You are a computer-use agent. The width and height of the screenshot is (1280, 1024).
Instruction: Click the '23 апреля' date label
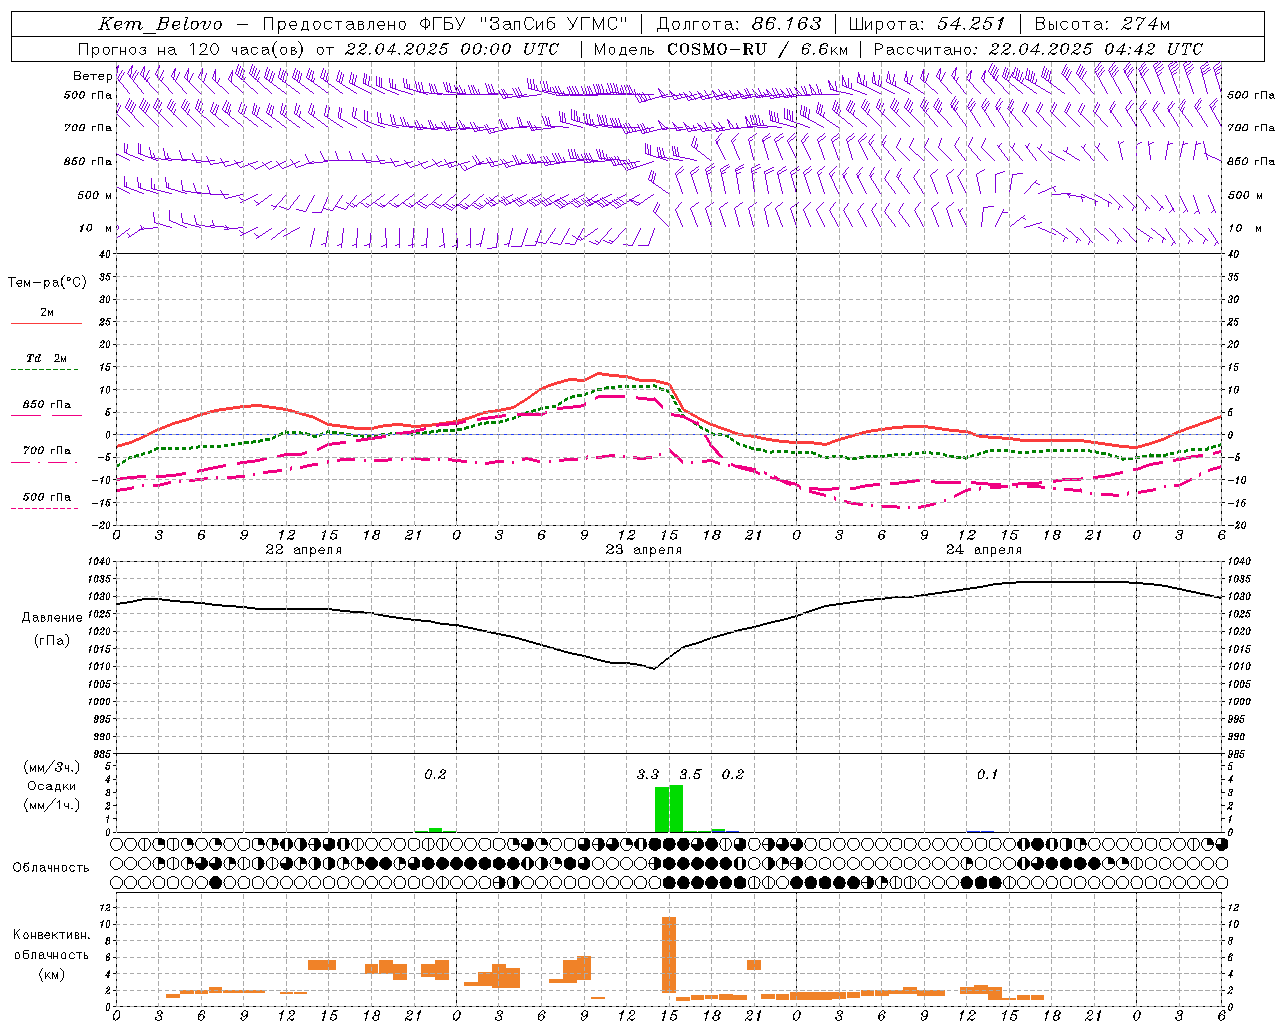pyautogui.click(x=643, y=550)
